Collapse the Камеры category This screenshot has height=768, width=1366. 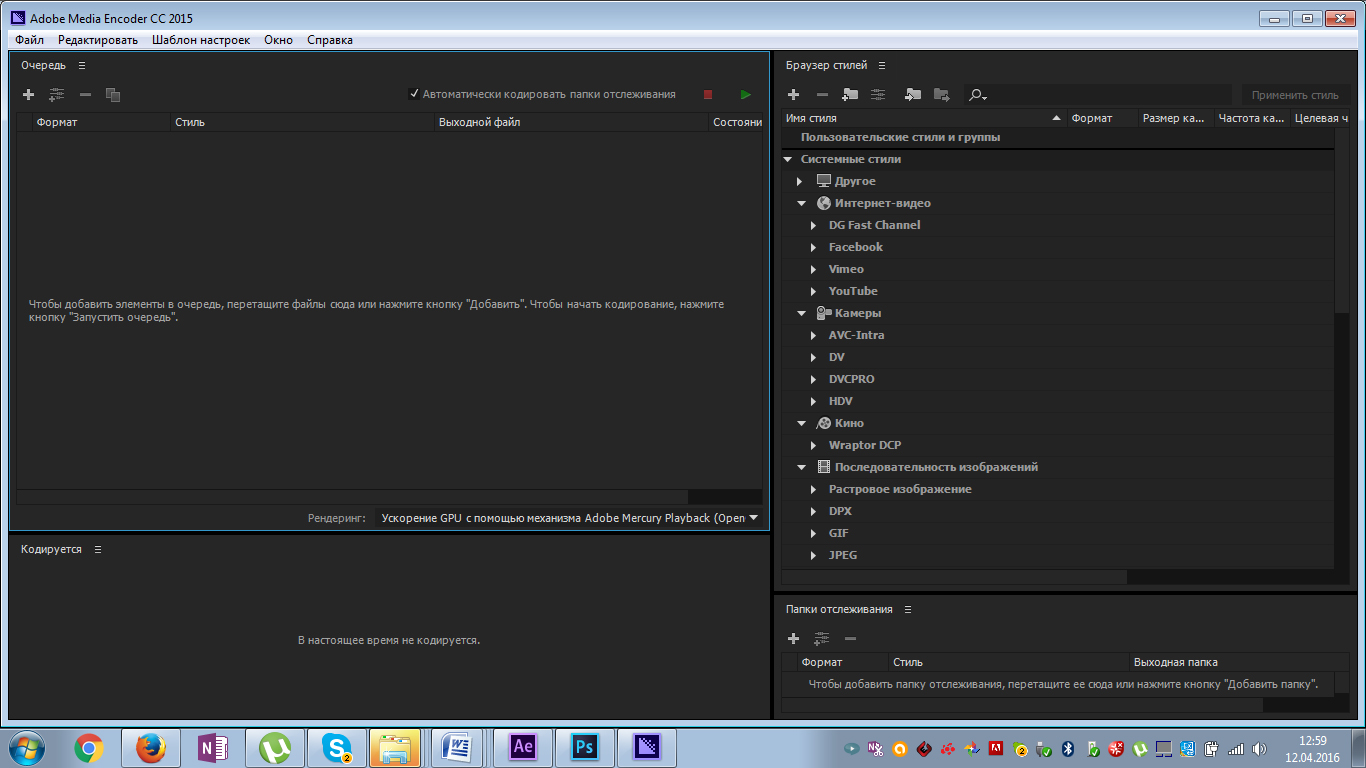[801, 313]
